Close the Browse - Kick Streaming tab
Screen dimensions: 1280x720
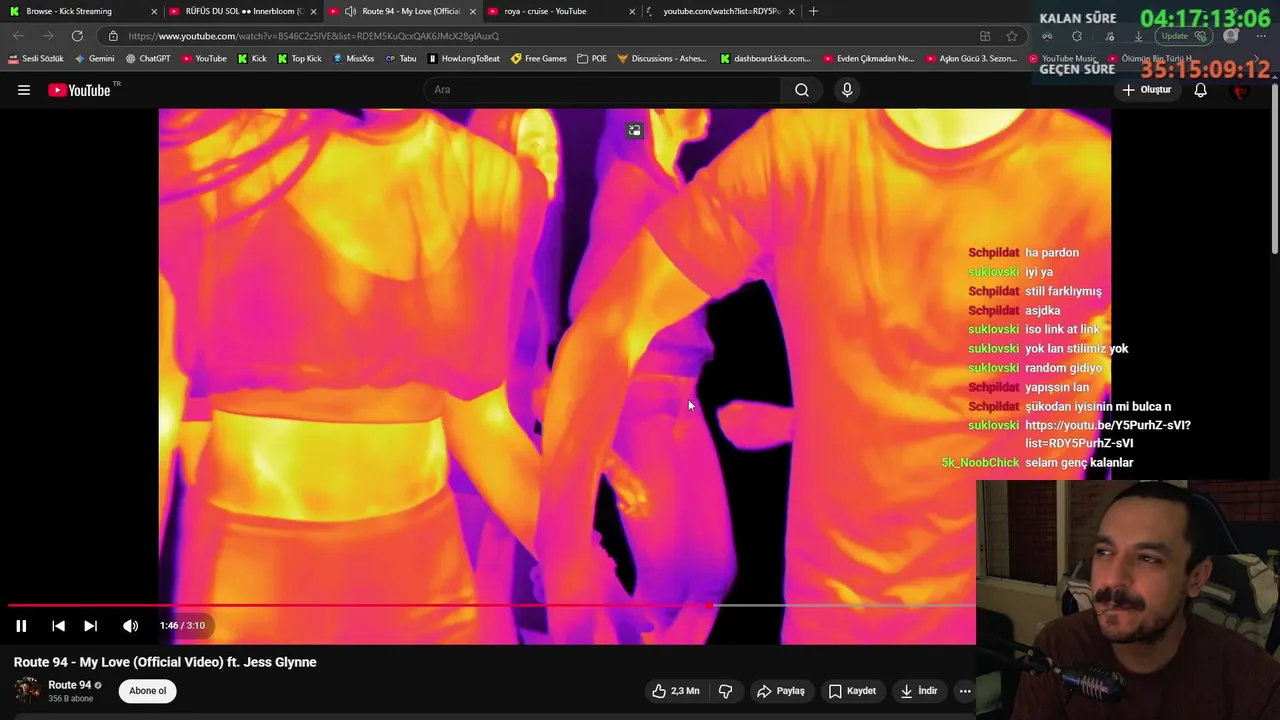(154, 11)
